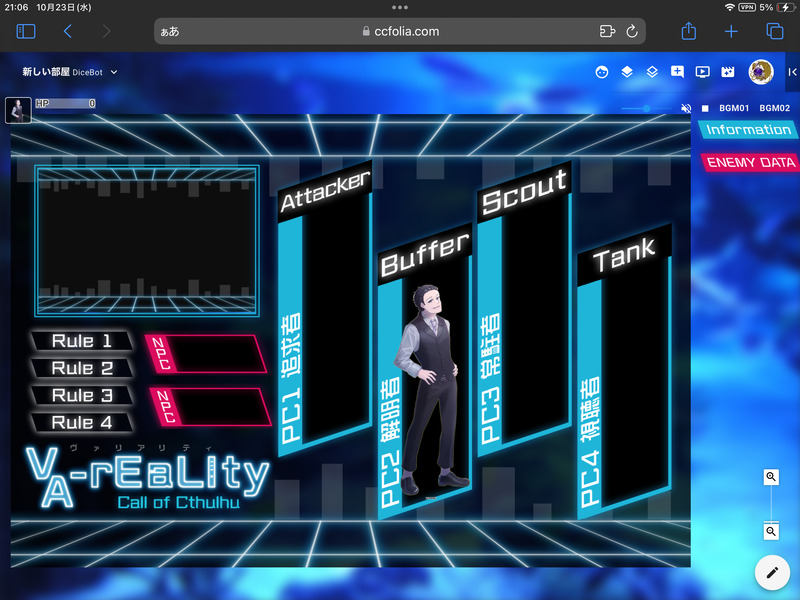Select the Rule 4 panel
Image resolution: width=800 pixels, height=600 pixels.
[x=82, y=422]
